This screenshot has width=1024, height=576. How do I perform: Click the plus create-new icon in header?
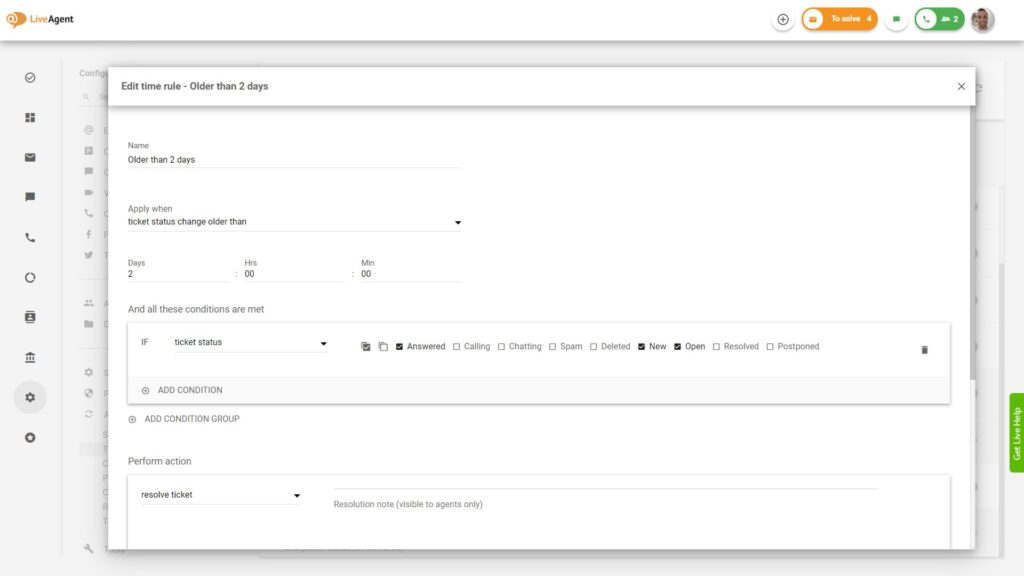[783, 19]
